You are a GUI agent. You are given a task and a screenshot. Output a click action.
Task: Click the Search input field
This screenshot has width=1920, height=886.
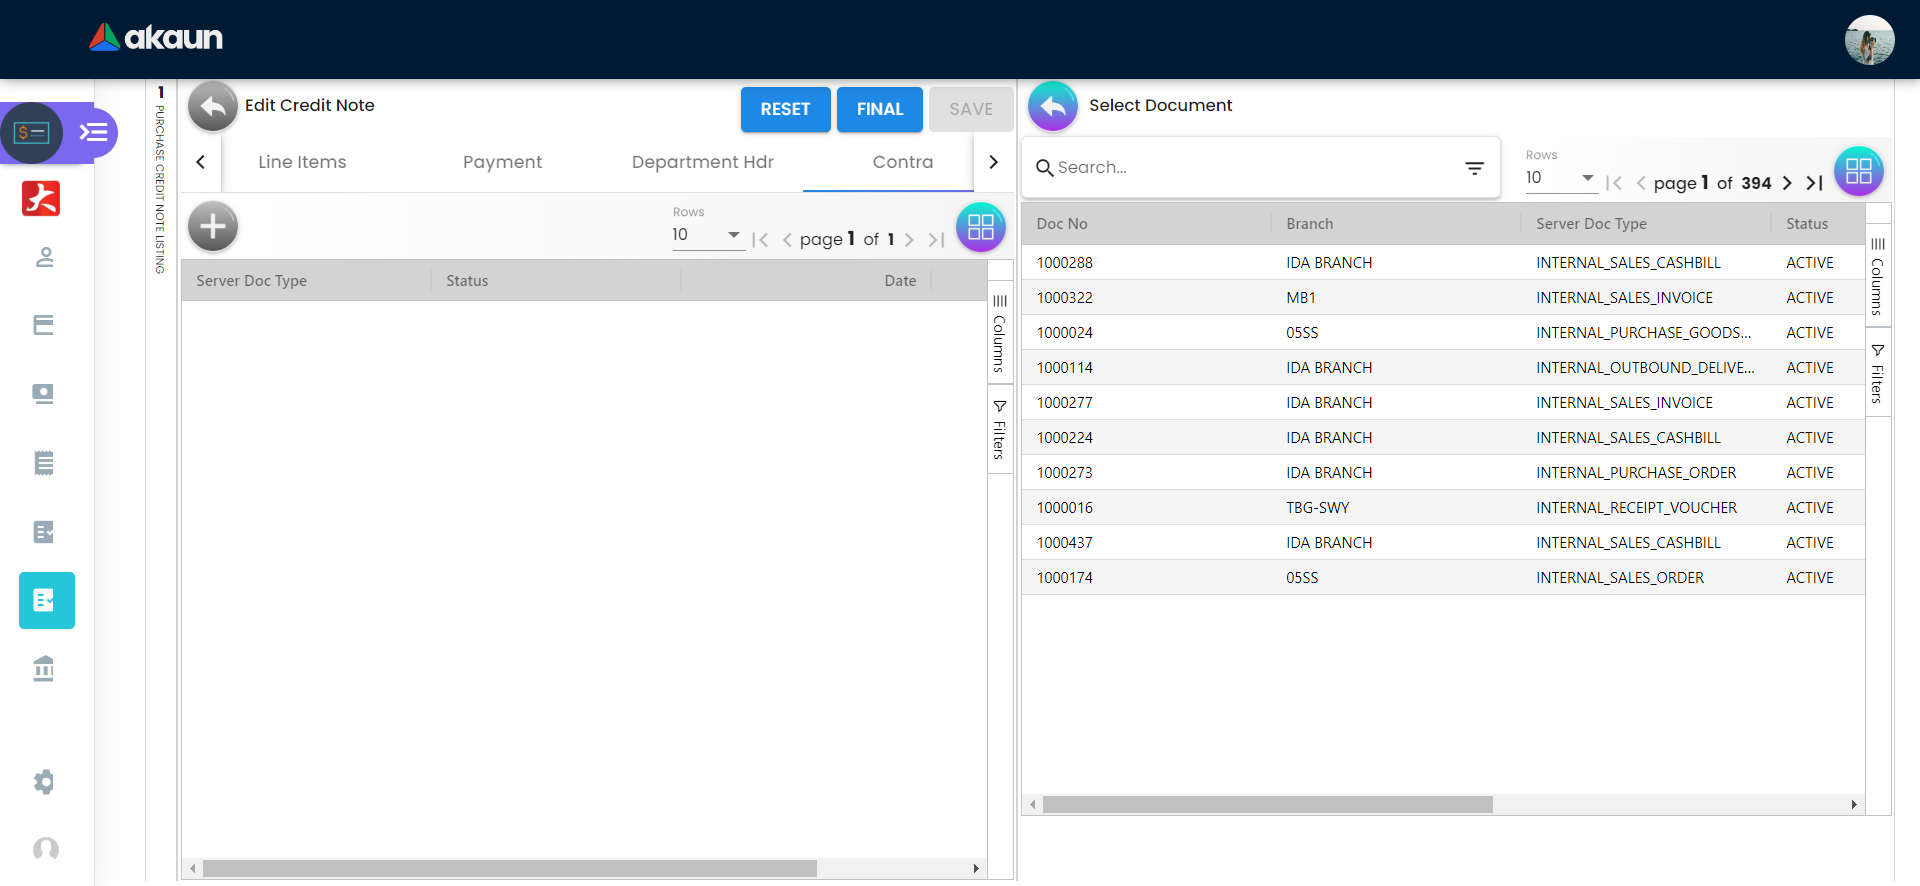pos(1250,168)
